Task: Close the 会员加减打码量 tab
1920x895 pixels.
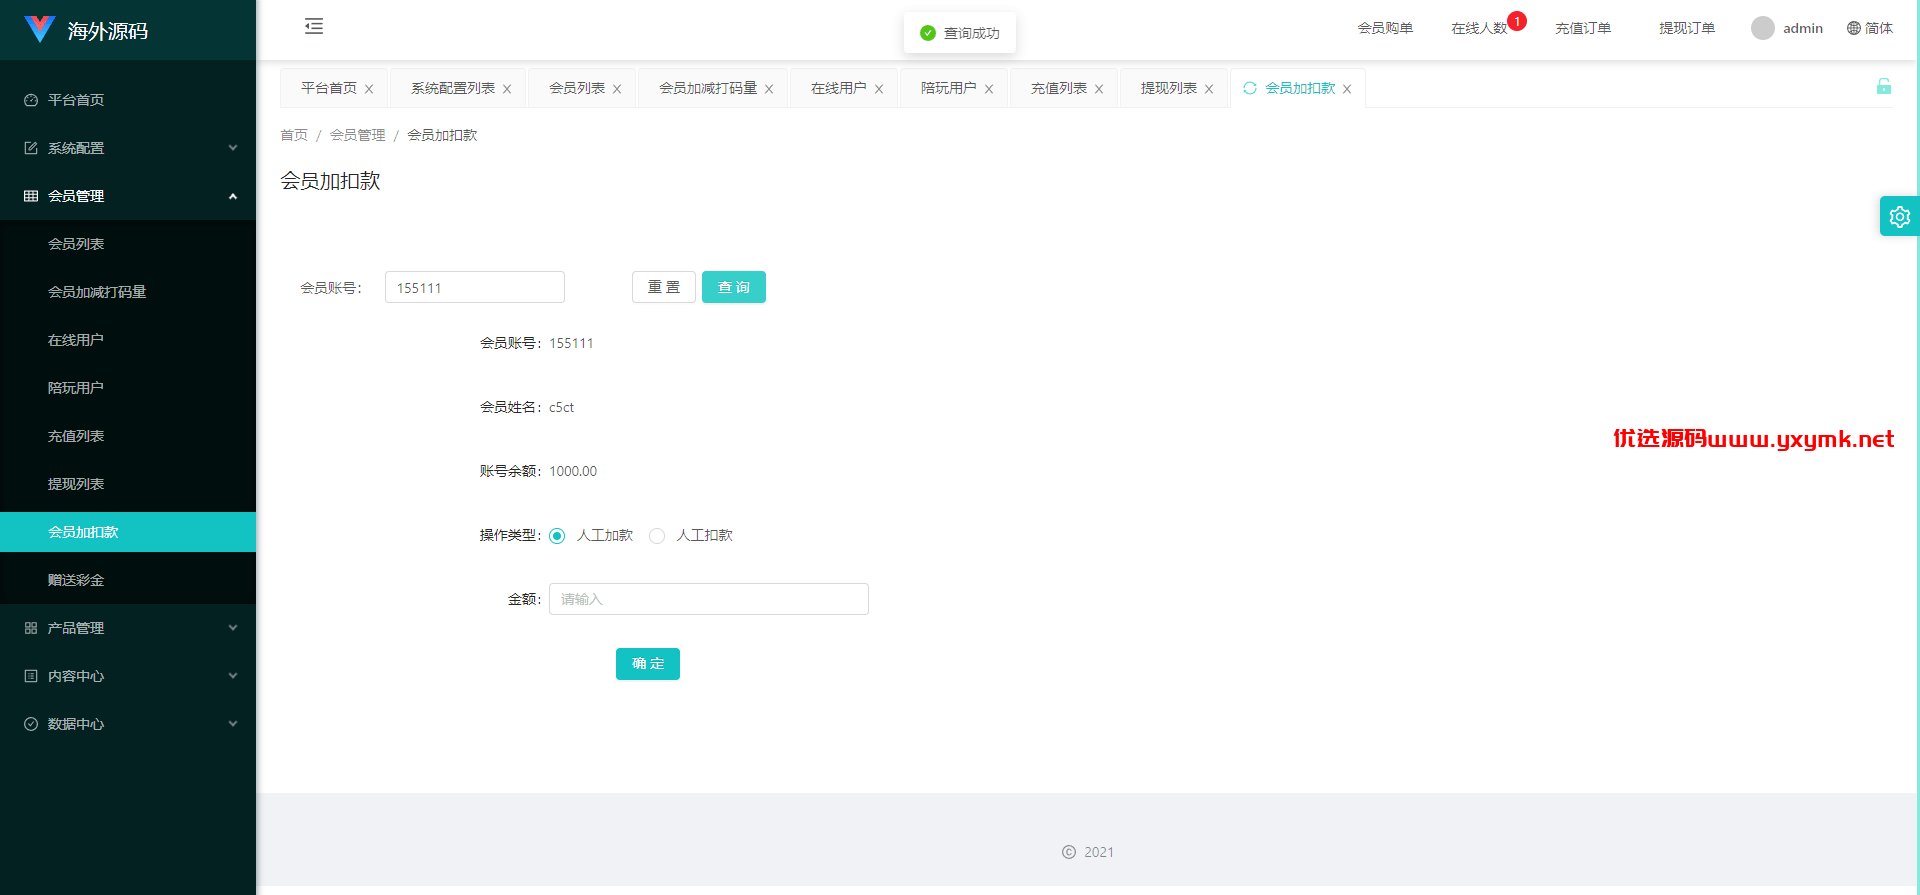Action: pos(769,89)
